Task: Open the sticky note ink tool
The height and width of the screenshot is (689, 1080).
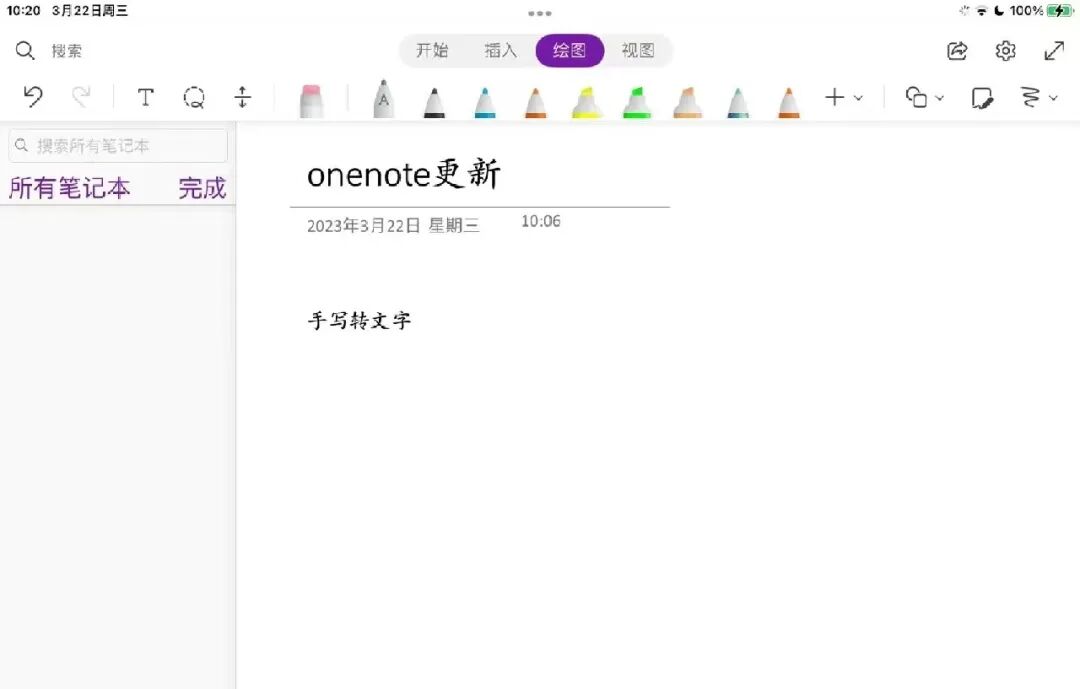Action: (x=982, y=98)
